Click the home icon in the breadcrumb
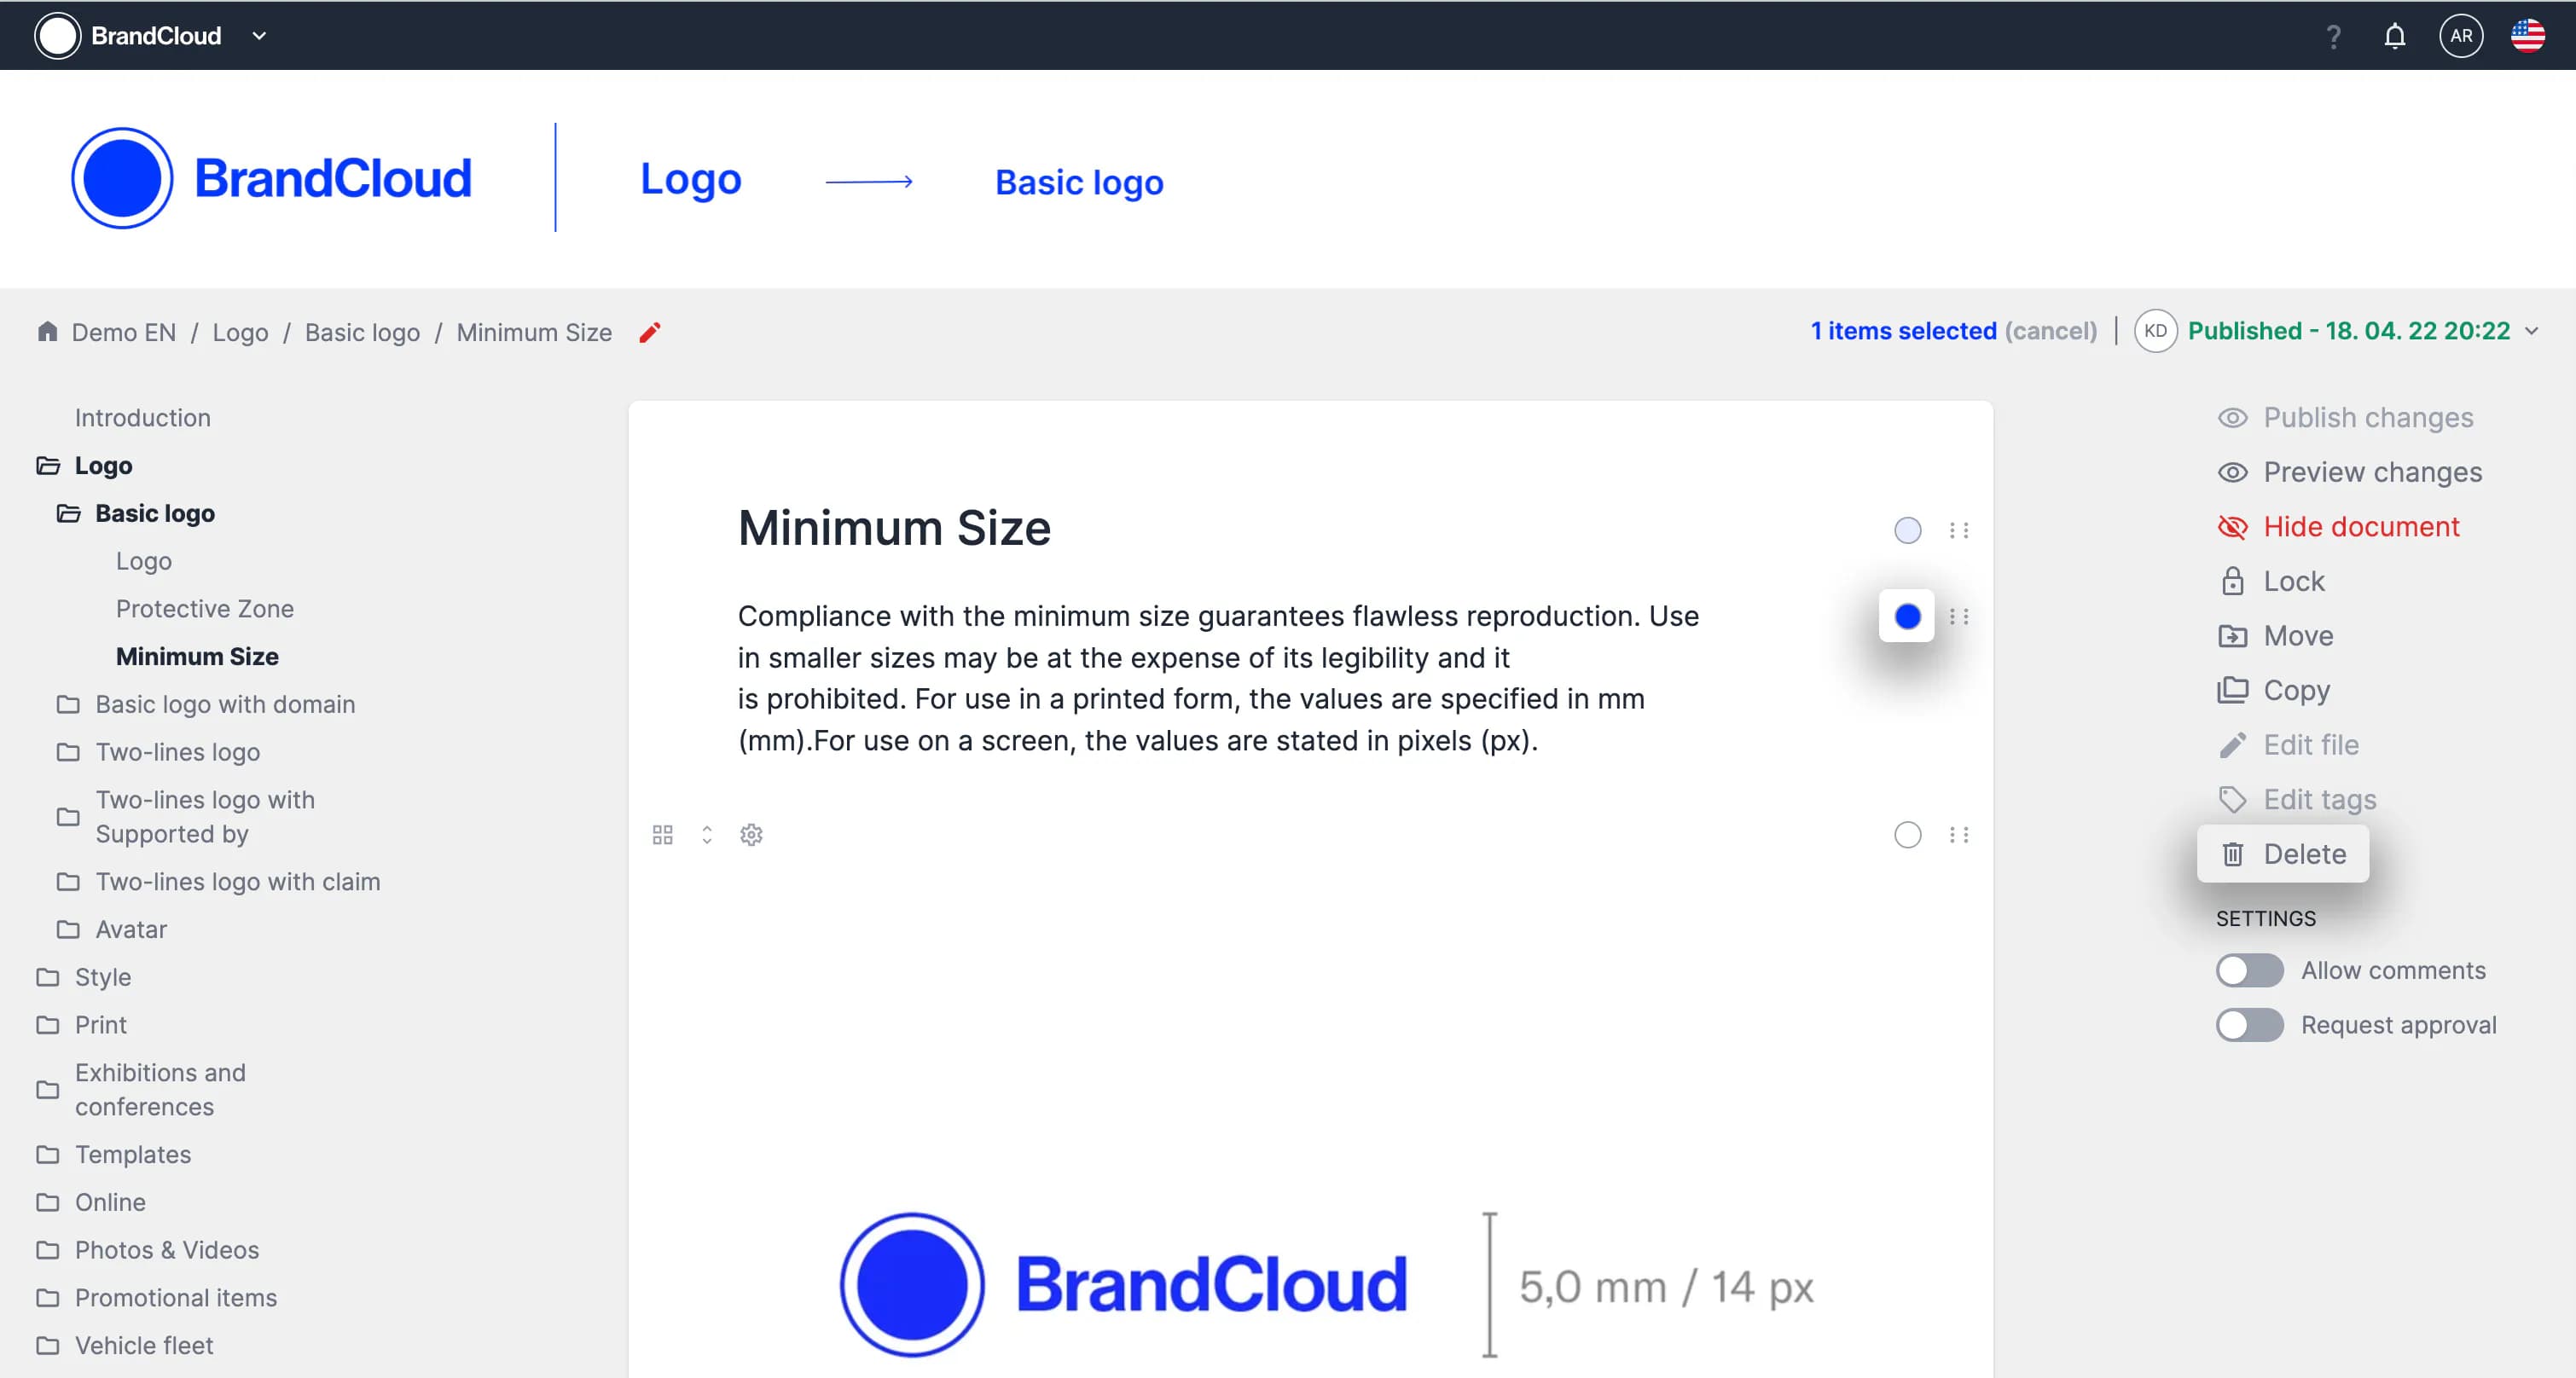The image size is (2576, 1378). (x=47, y=331)
